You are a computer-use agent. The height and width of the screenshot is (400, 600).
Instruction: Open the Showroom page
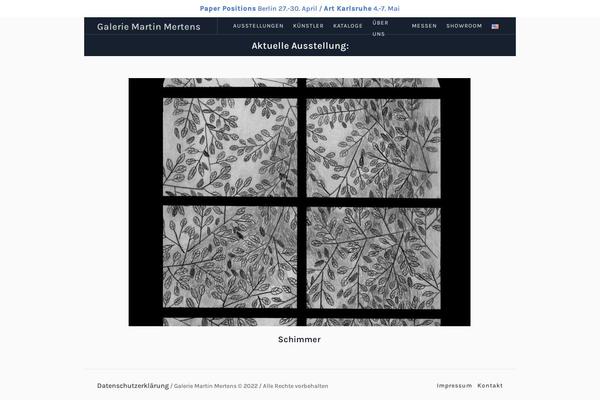464,26
